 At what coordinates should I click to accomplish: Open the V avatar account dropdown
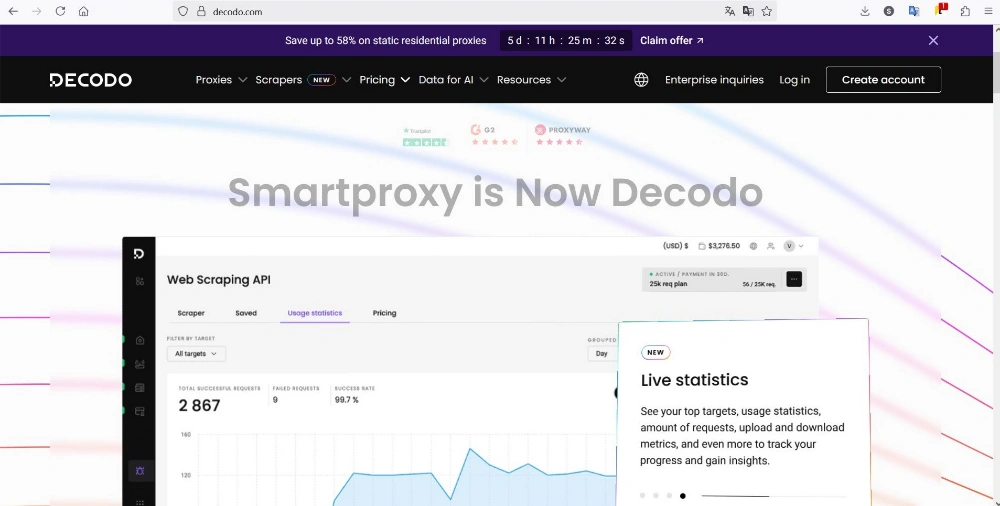tap(793, 246)
